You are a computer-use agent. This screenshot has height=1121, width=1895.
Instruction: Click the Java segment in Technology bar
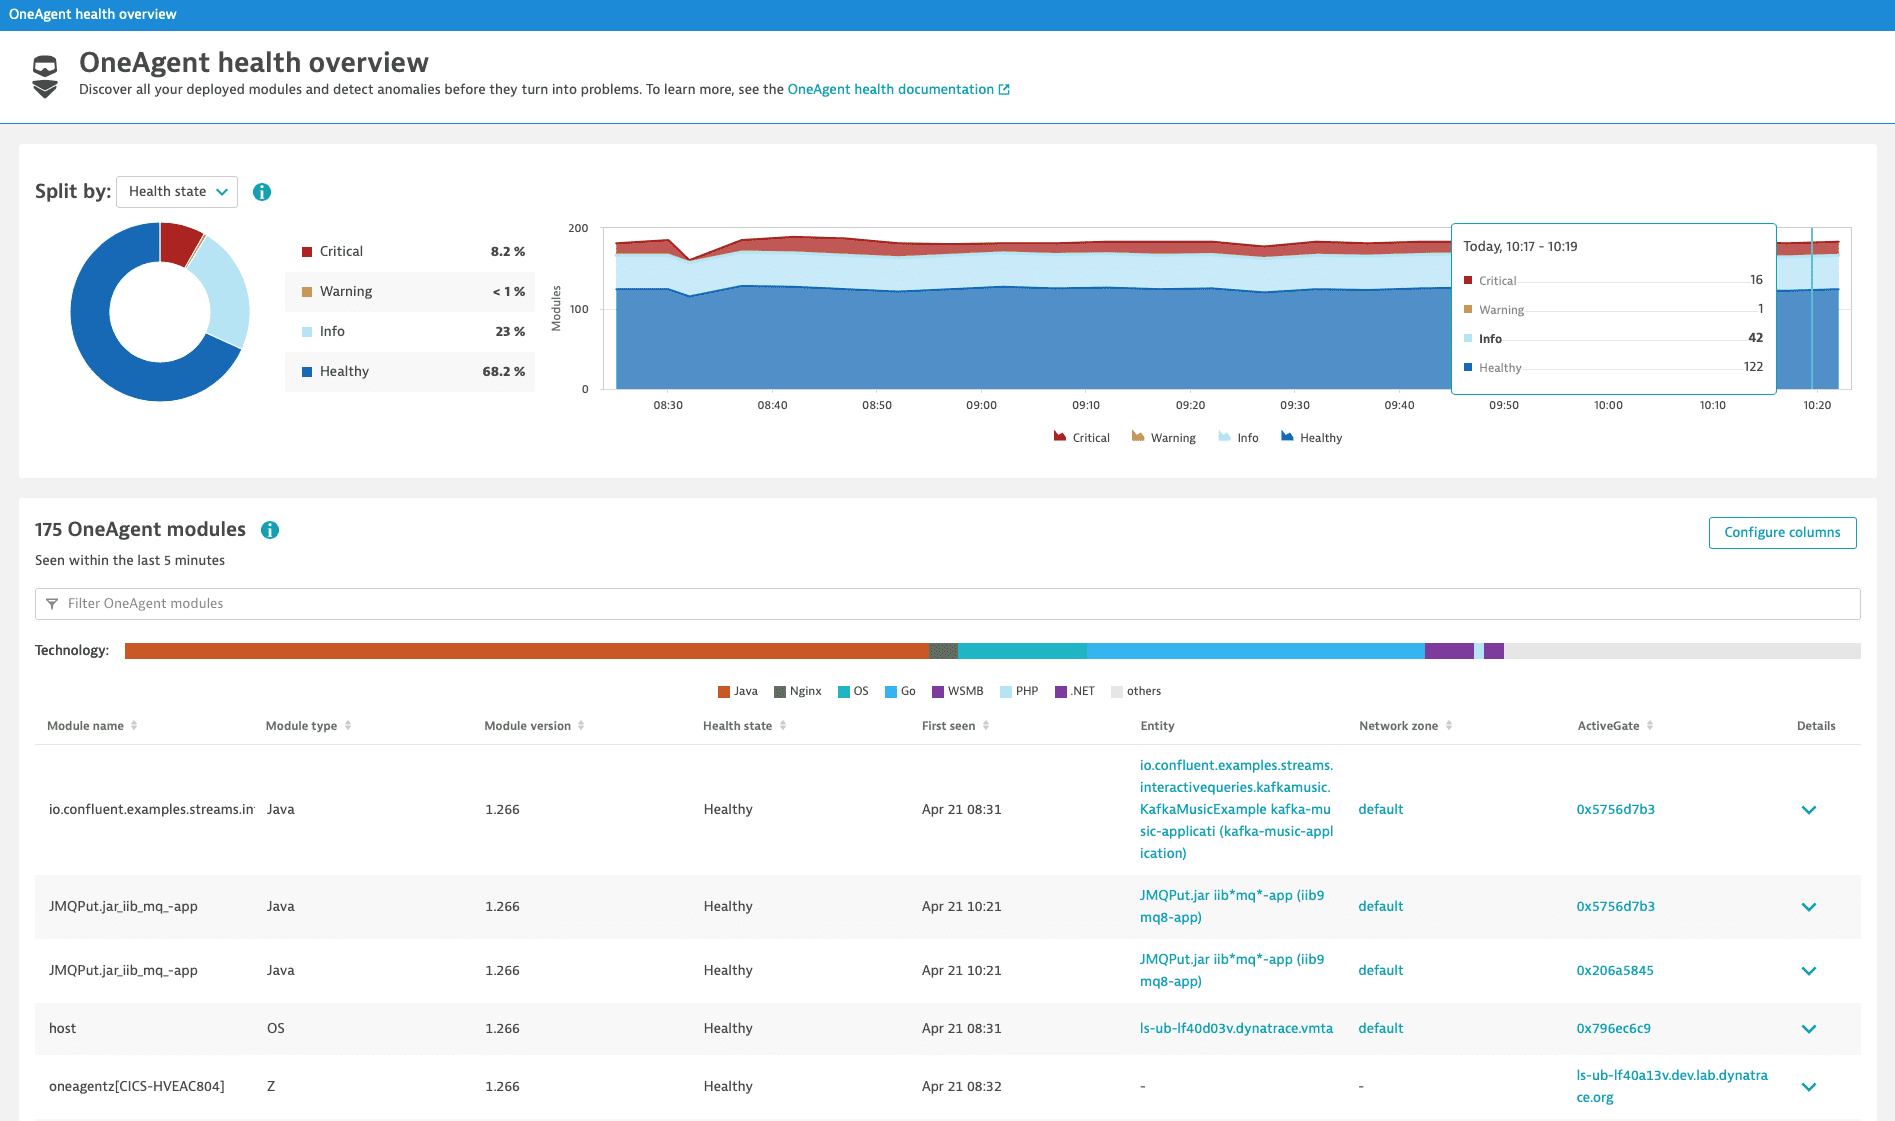[x=526, y=651]
